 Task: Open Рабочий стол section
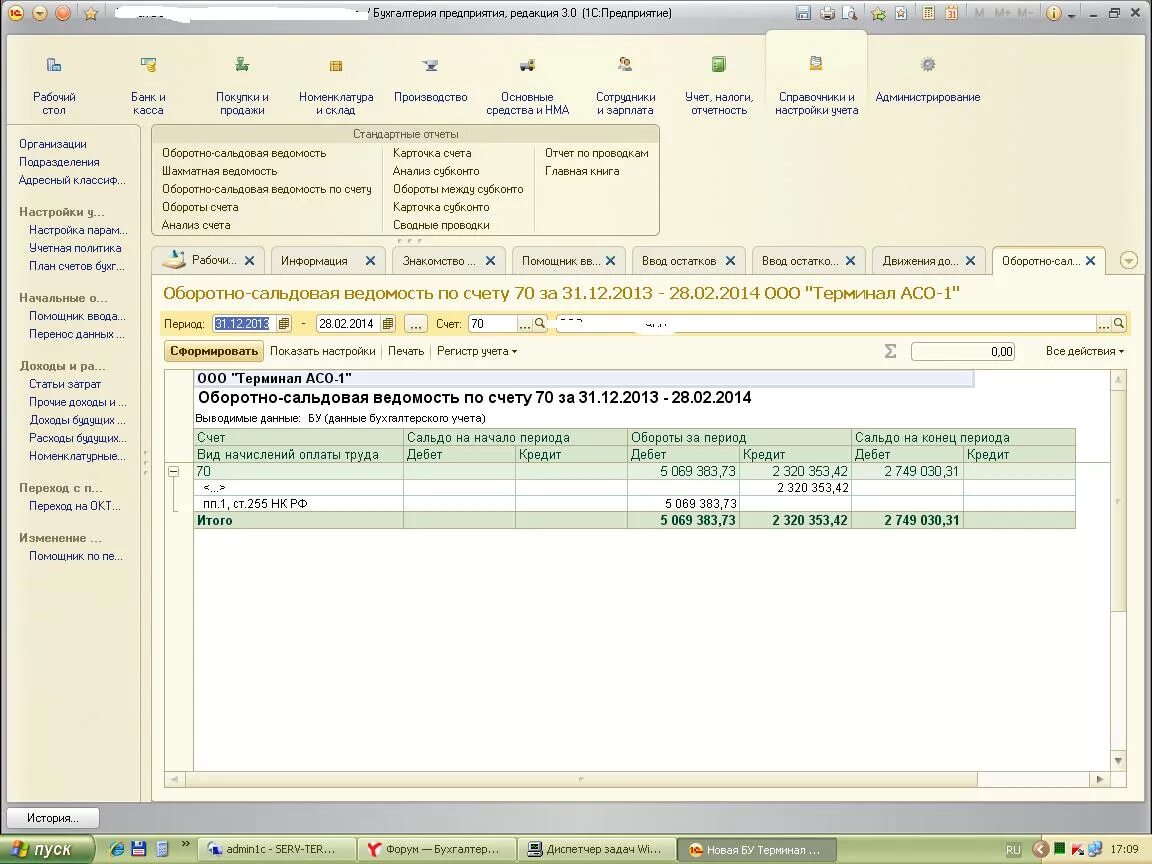pyautogui.click(x=54, y=87)
